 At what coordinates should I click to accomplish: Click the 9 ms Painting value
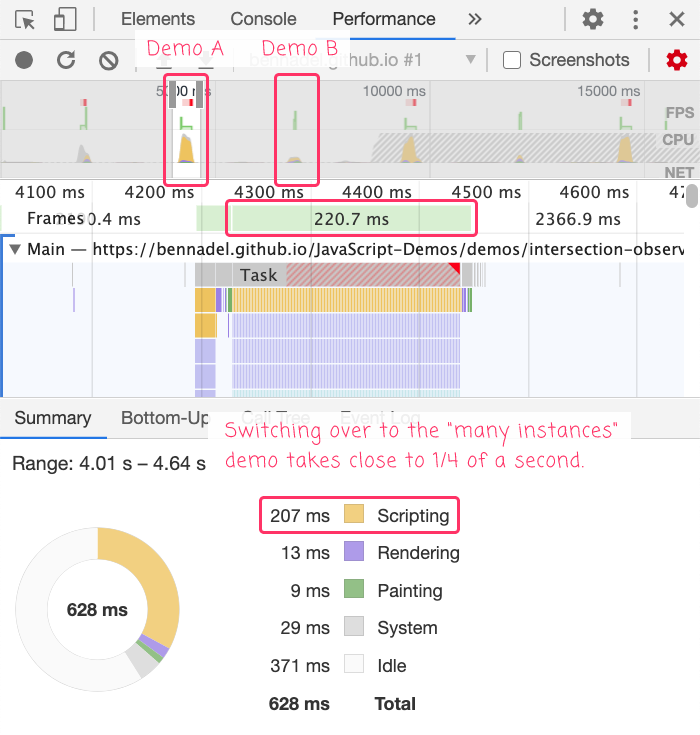tap(310, 591)
